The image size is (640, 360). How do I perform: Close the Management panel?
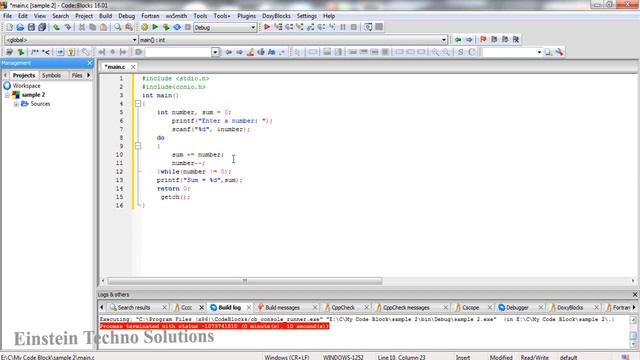click(90, 63)
